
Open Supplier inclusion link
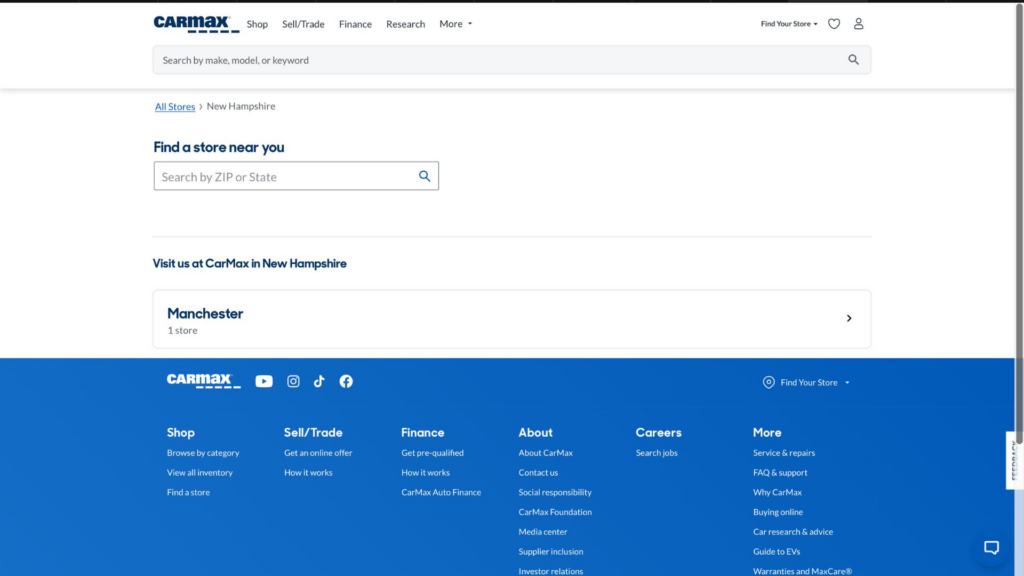coord(551,551)
